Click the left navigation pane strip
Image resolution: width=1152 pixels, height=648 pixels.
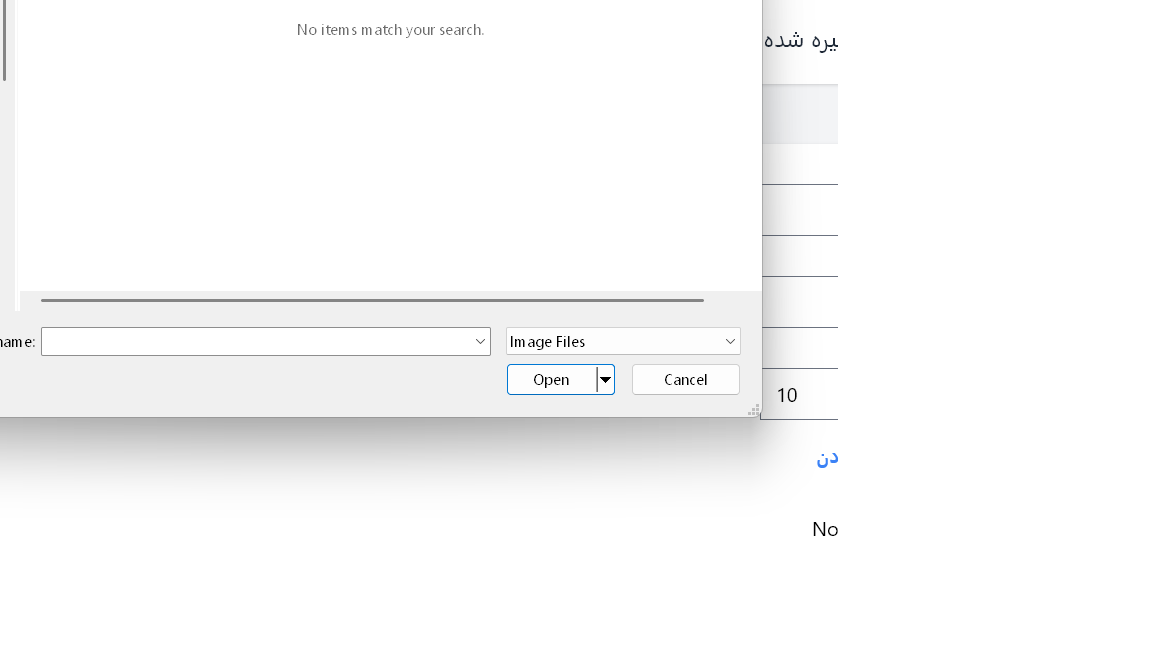pos(9,200)
